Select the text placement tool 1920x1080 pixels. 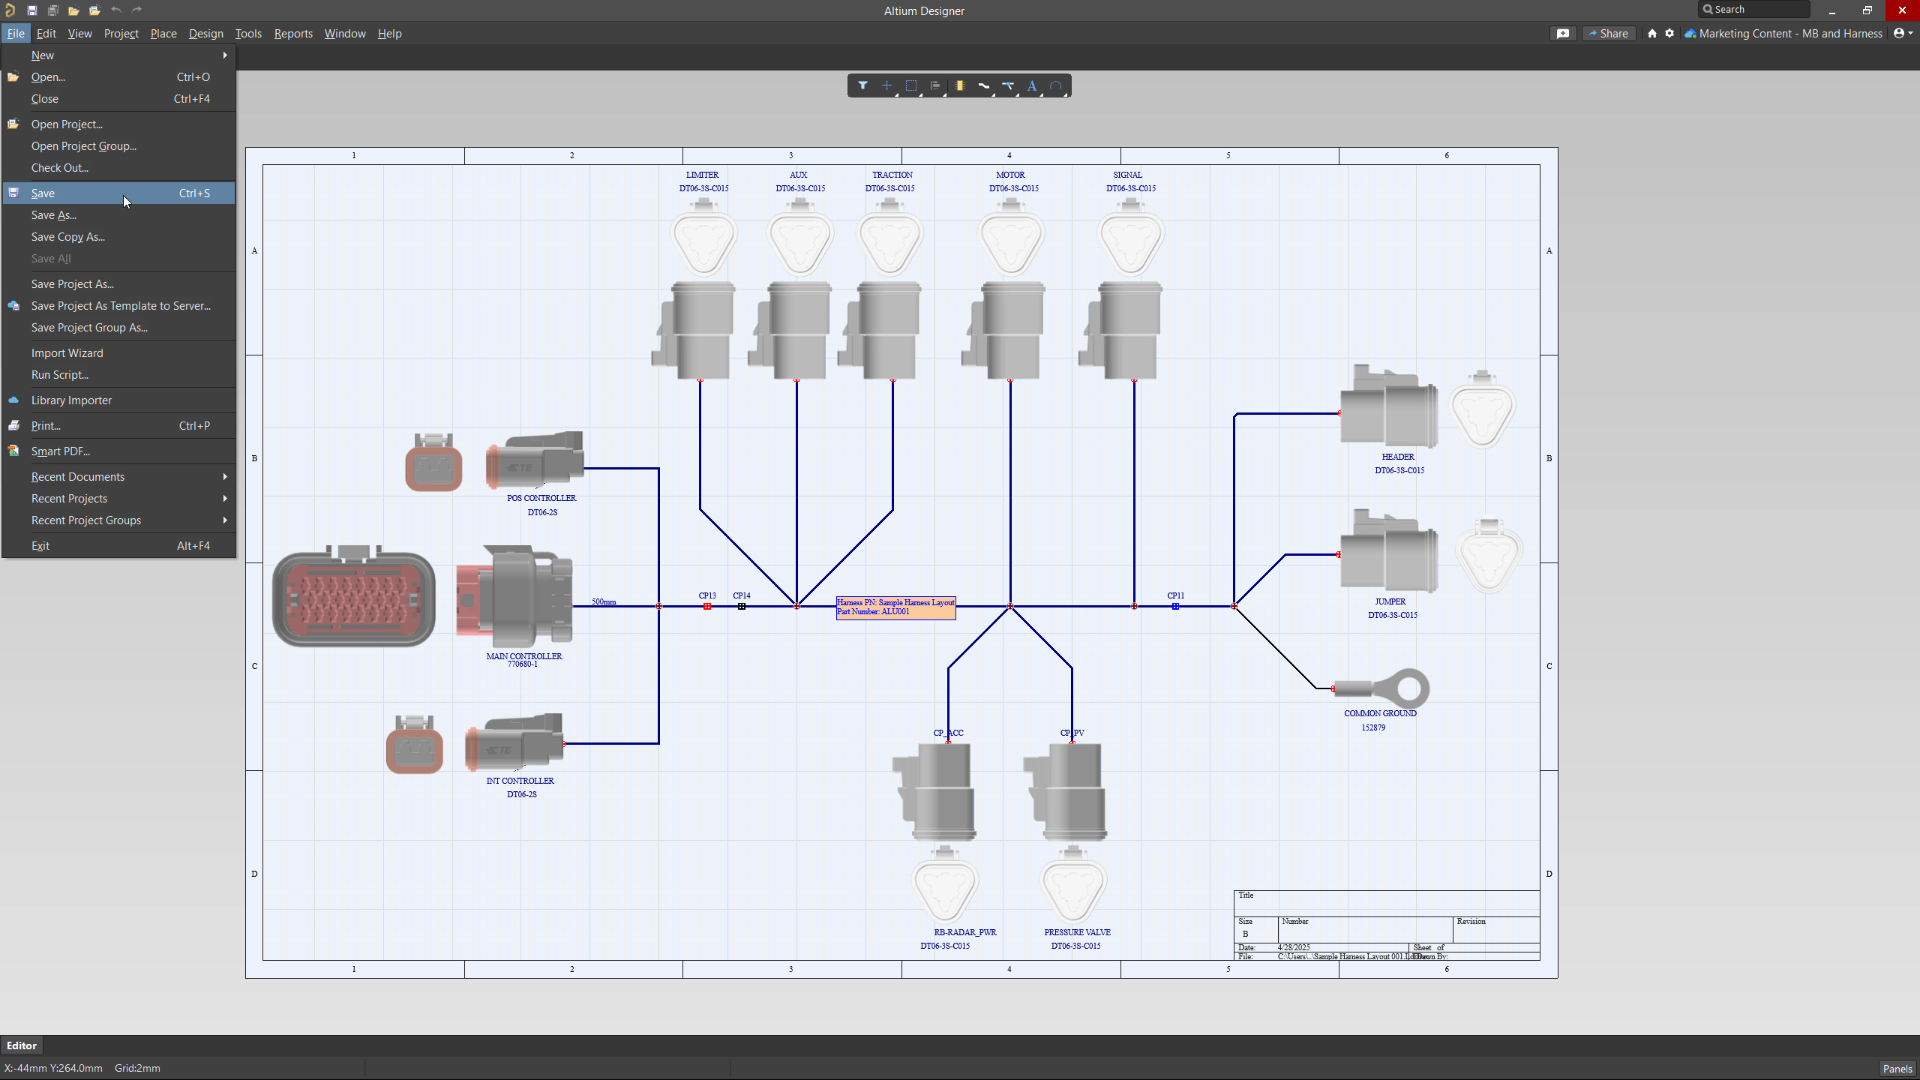pos(1032,86)
